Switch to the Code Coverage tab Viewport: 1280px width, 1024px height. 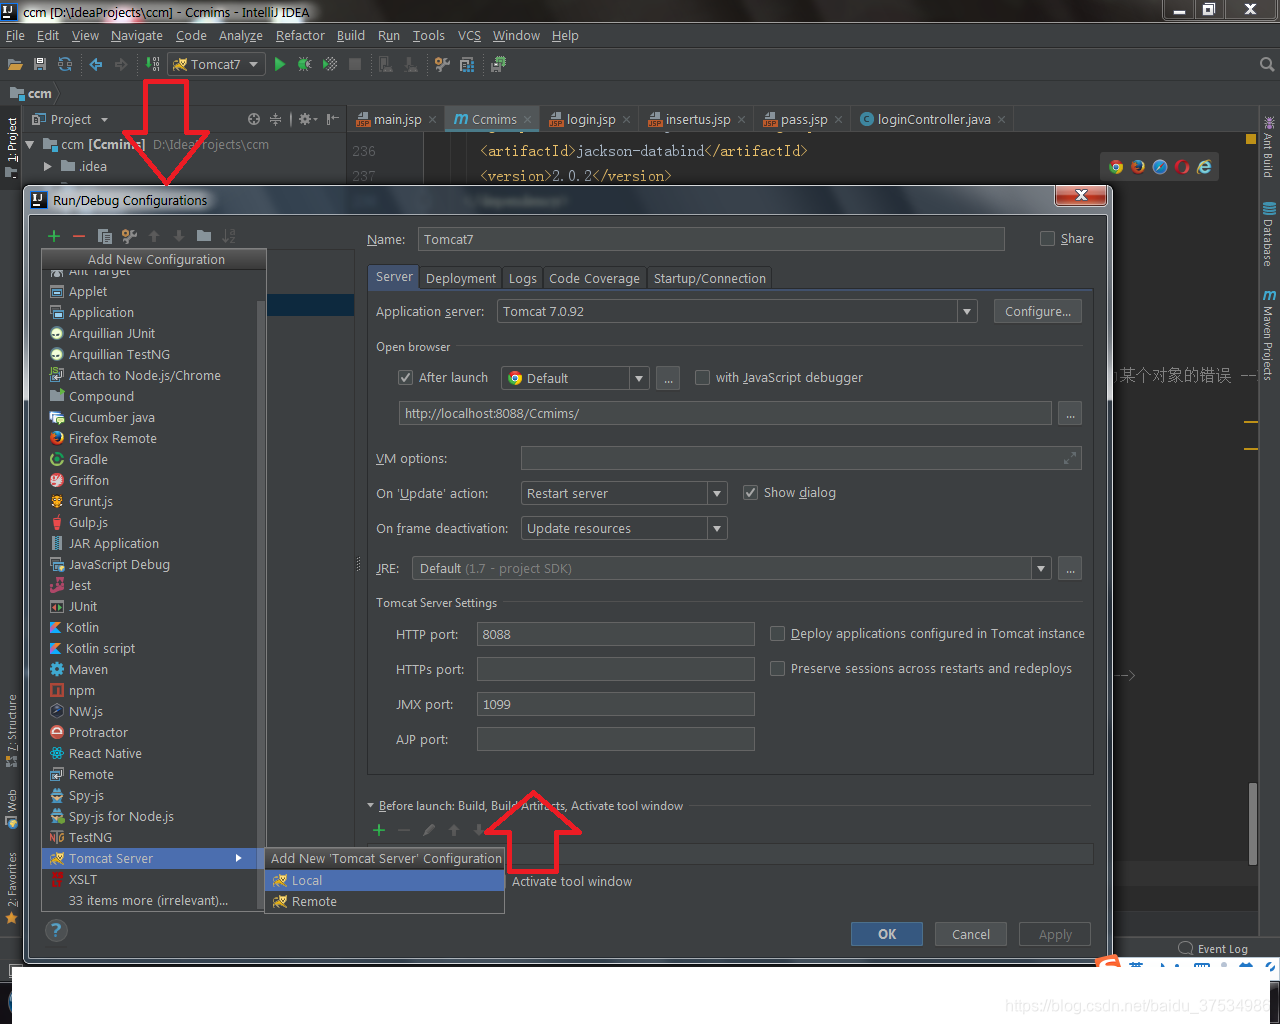[594, 278]
